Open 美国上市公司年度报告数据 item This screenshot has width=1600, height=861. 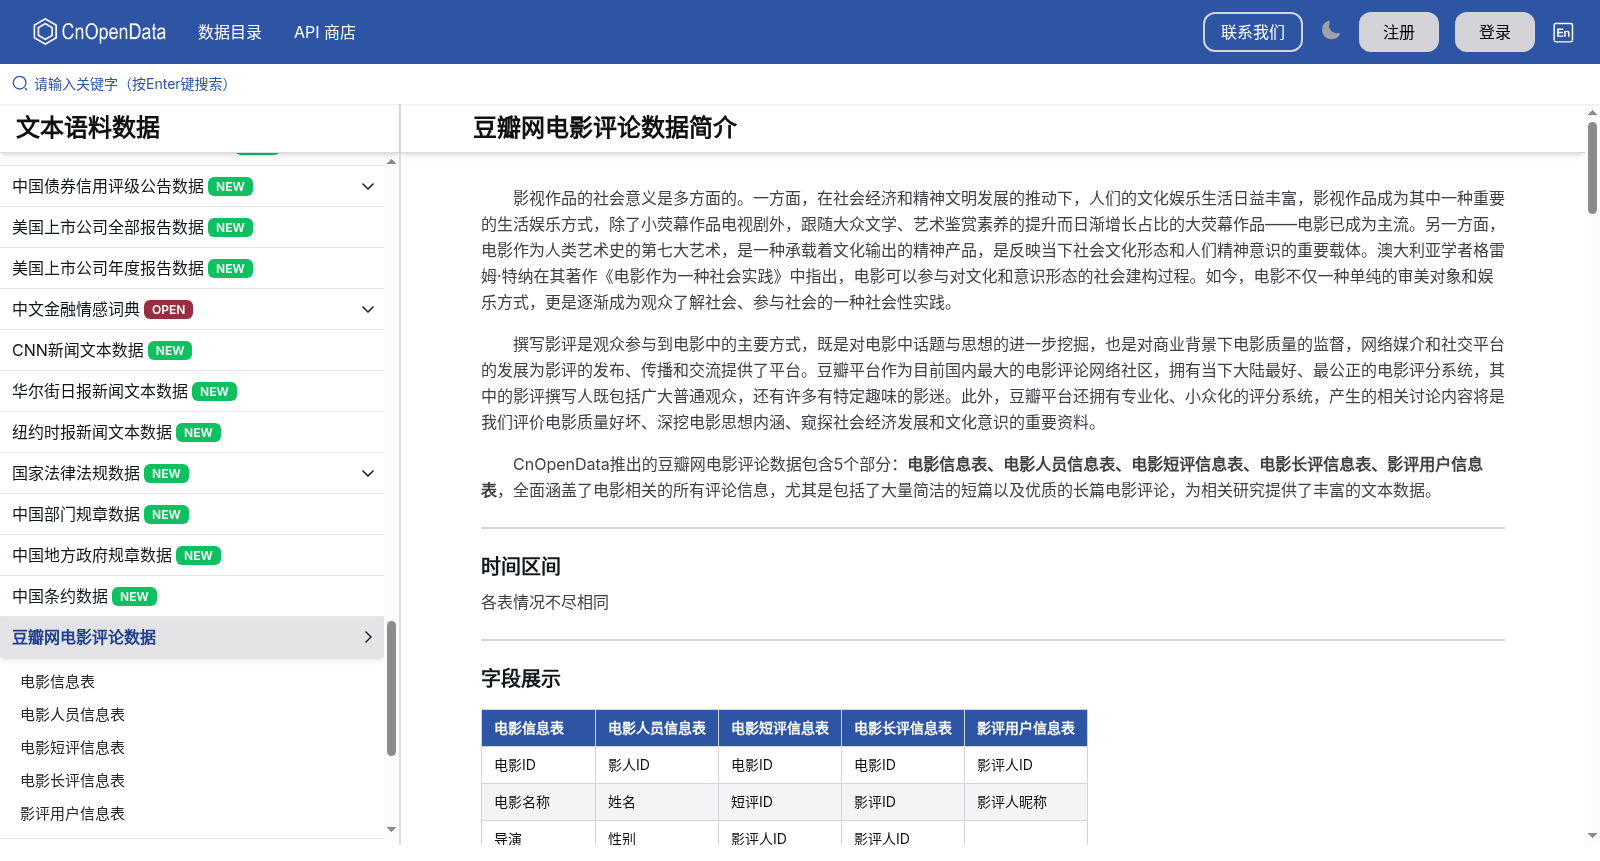pos(192,269)
